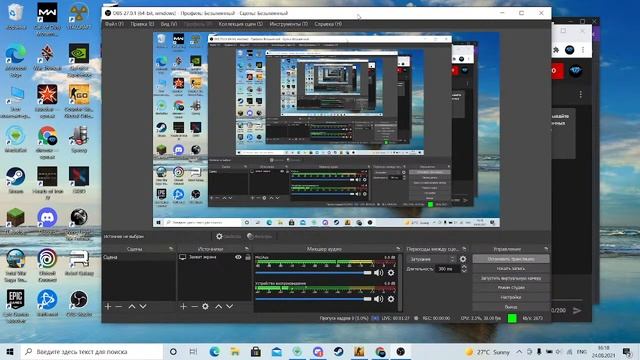Viewport: 640px width, 360px height.
Task: Open the OBS Studio desktop shortcut
Action: (79, 303)
